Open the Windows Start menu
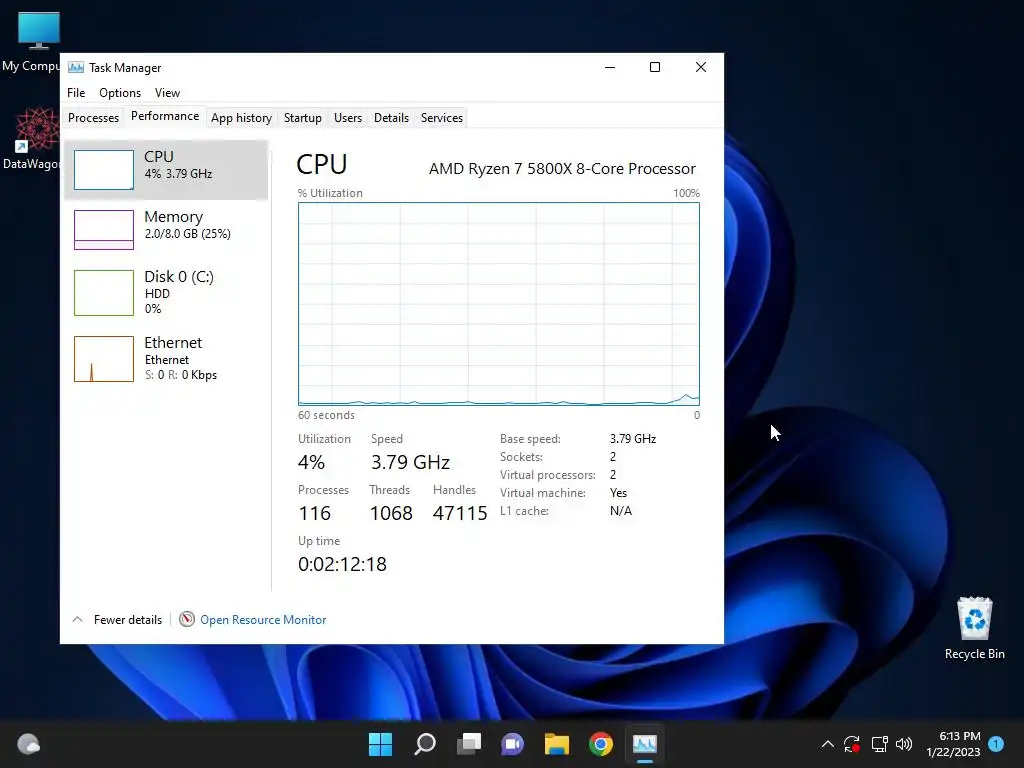1024x768 pixels. [x=380, y=744]
